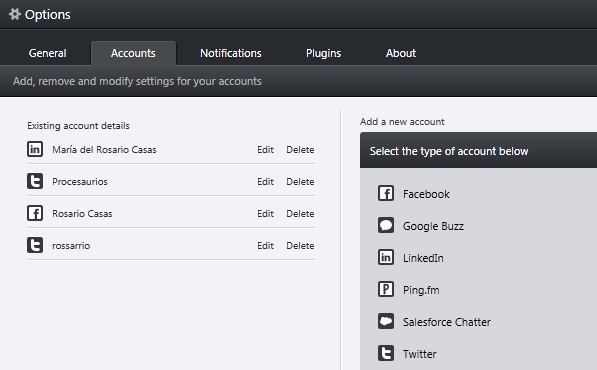This screenshot has height=370, width=597.
Task: Click the Twitter icon next to Procesaurios
Action: pyautogui.click(x=35, y=181)
